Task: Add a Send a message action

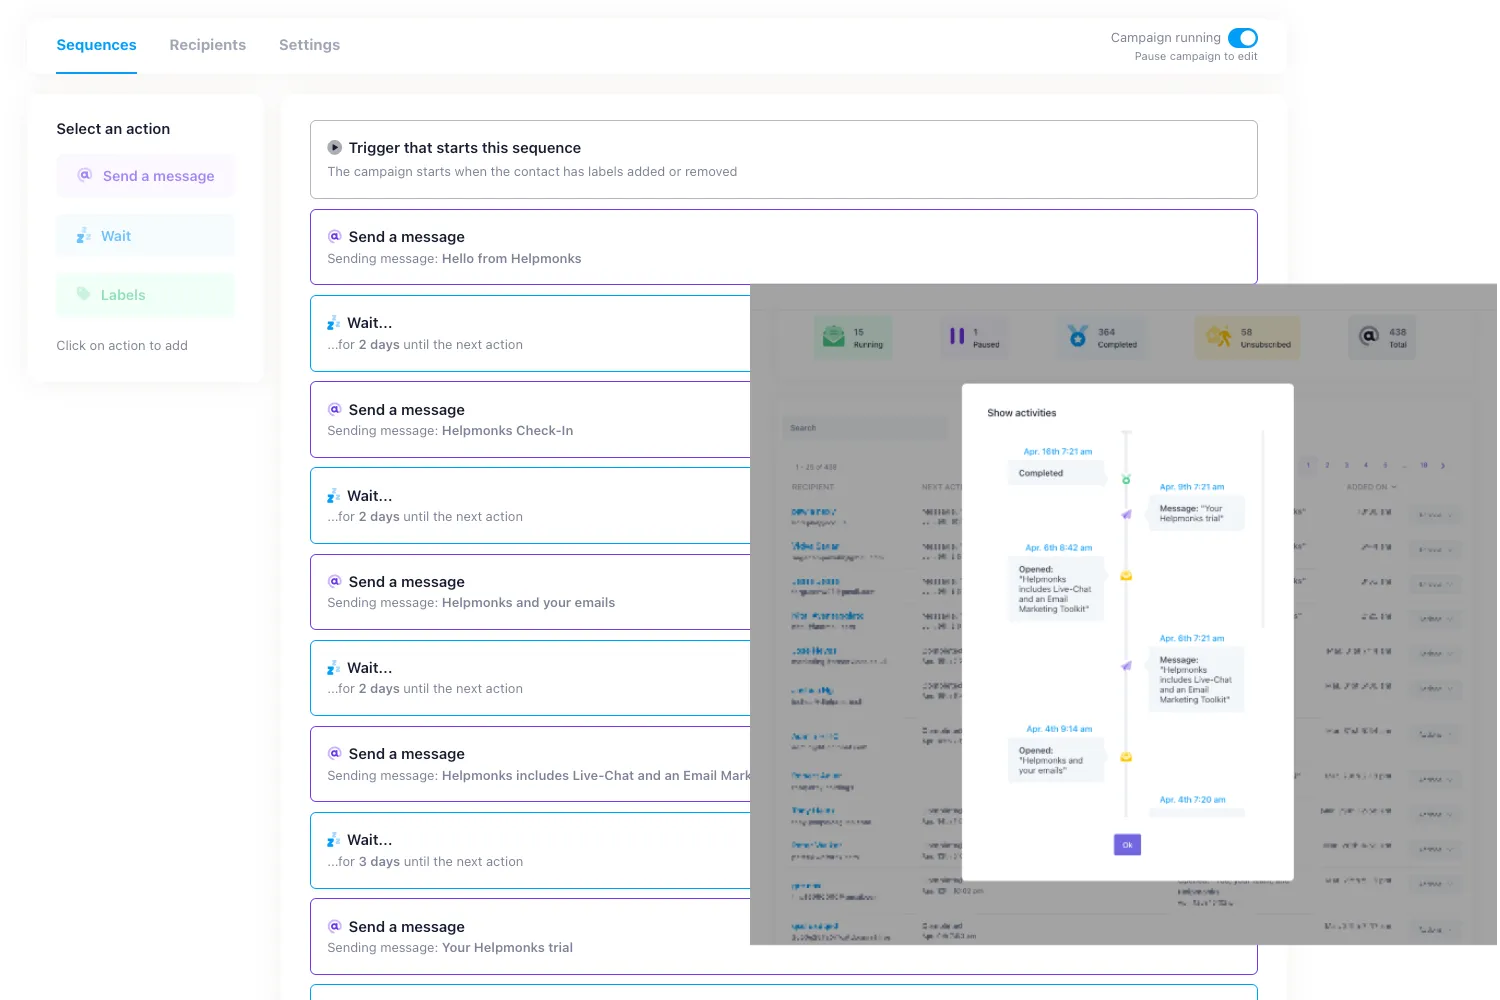Action: pos(146,176)
